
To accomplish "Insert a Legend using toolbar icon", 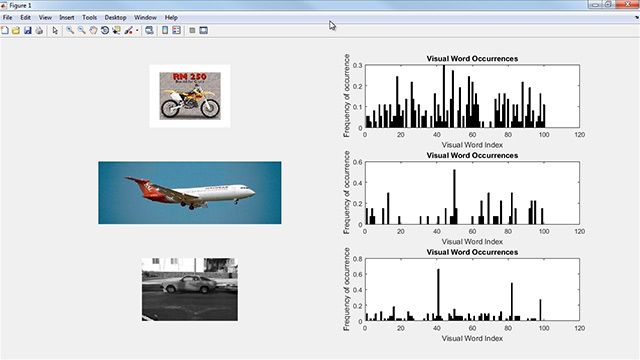I will pyautogui.click(x=176, y=31).
